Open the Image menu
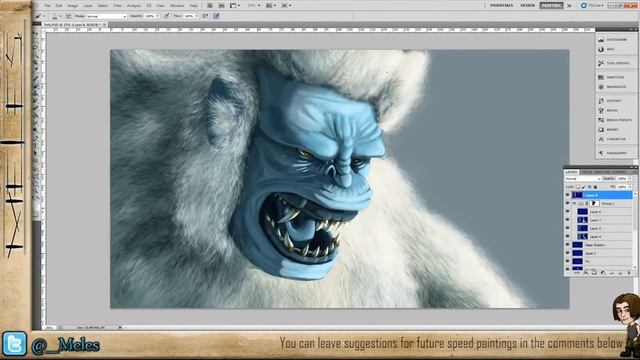This screenshot has width=640, height=360. click(73, 6)
